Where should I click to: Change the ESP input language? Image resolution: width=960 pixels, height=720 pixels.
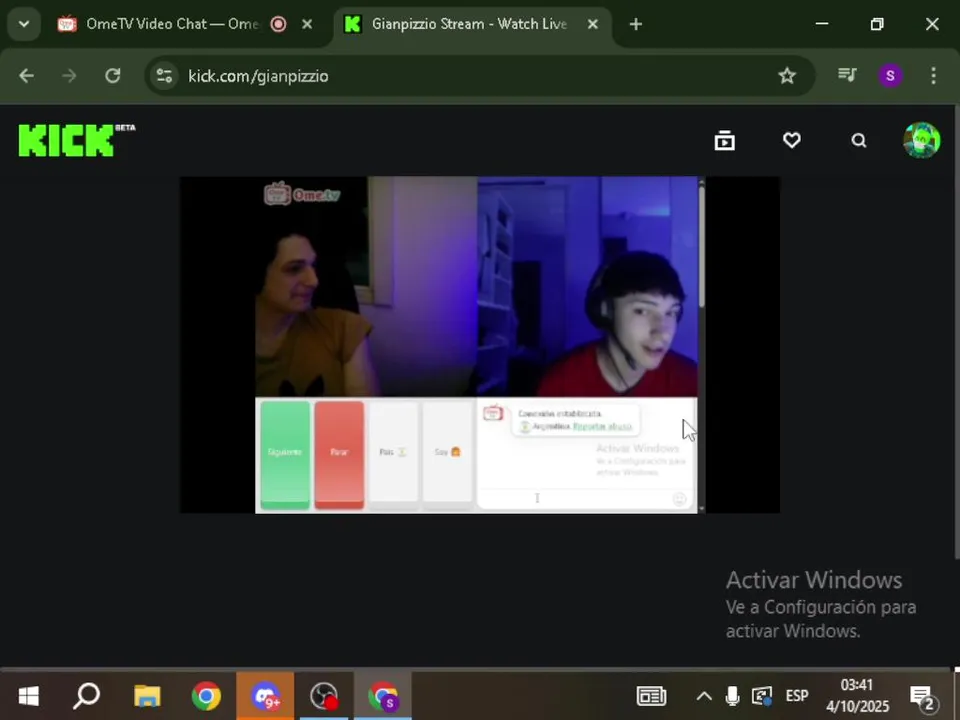click(797, 696)
